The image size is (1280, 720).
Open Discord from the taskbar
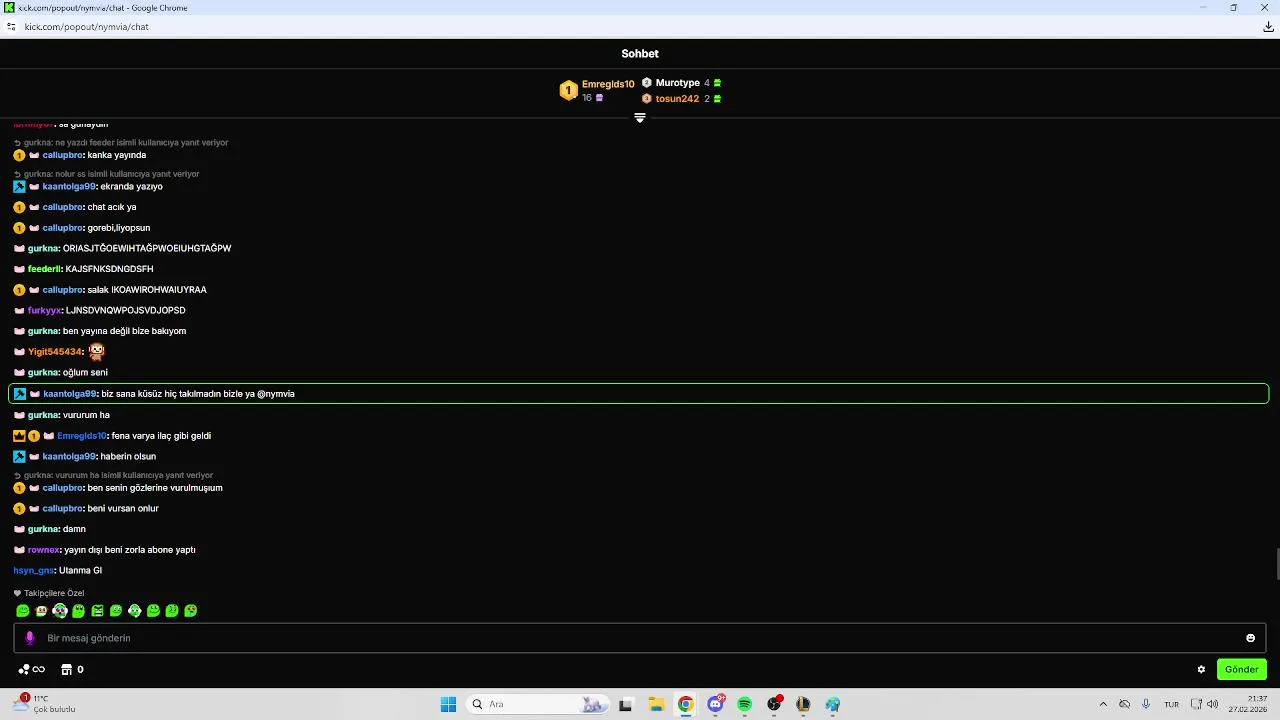tap(716, 704)
